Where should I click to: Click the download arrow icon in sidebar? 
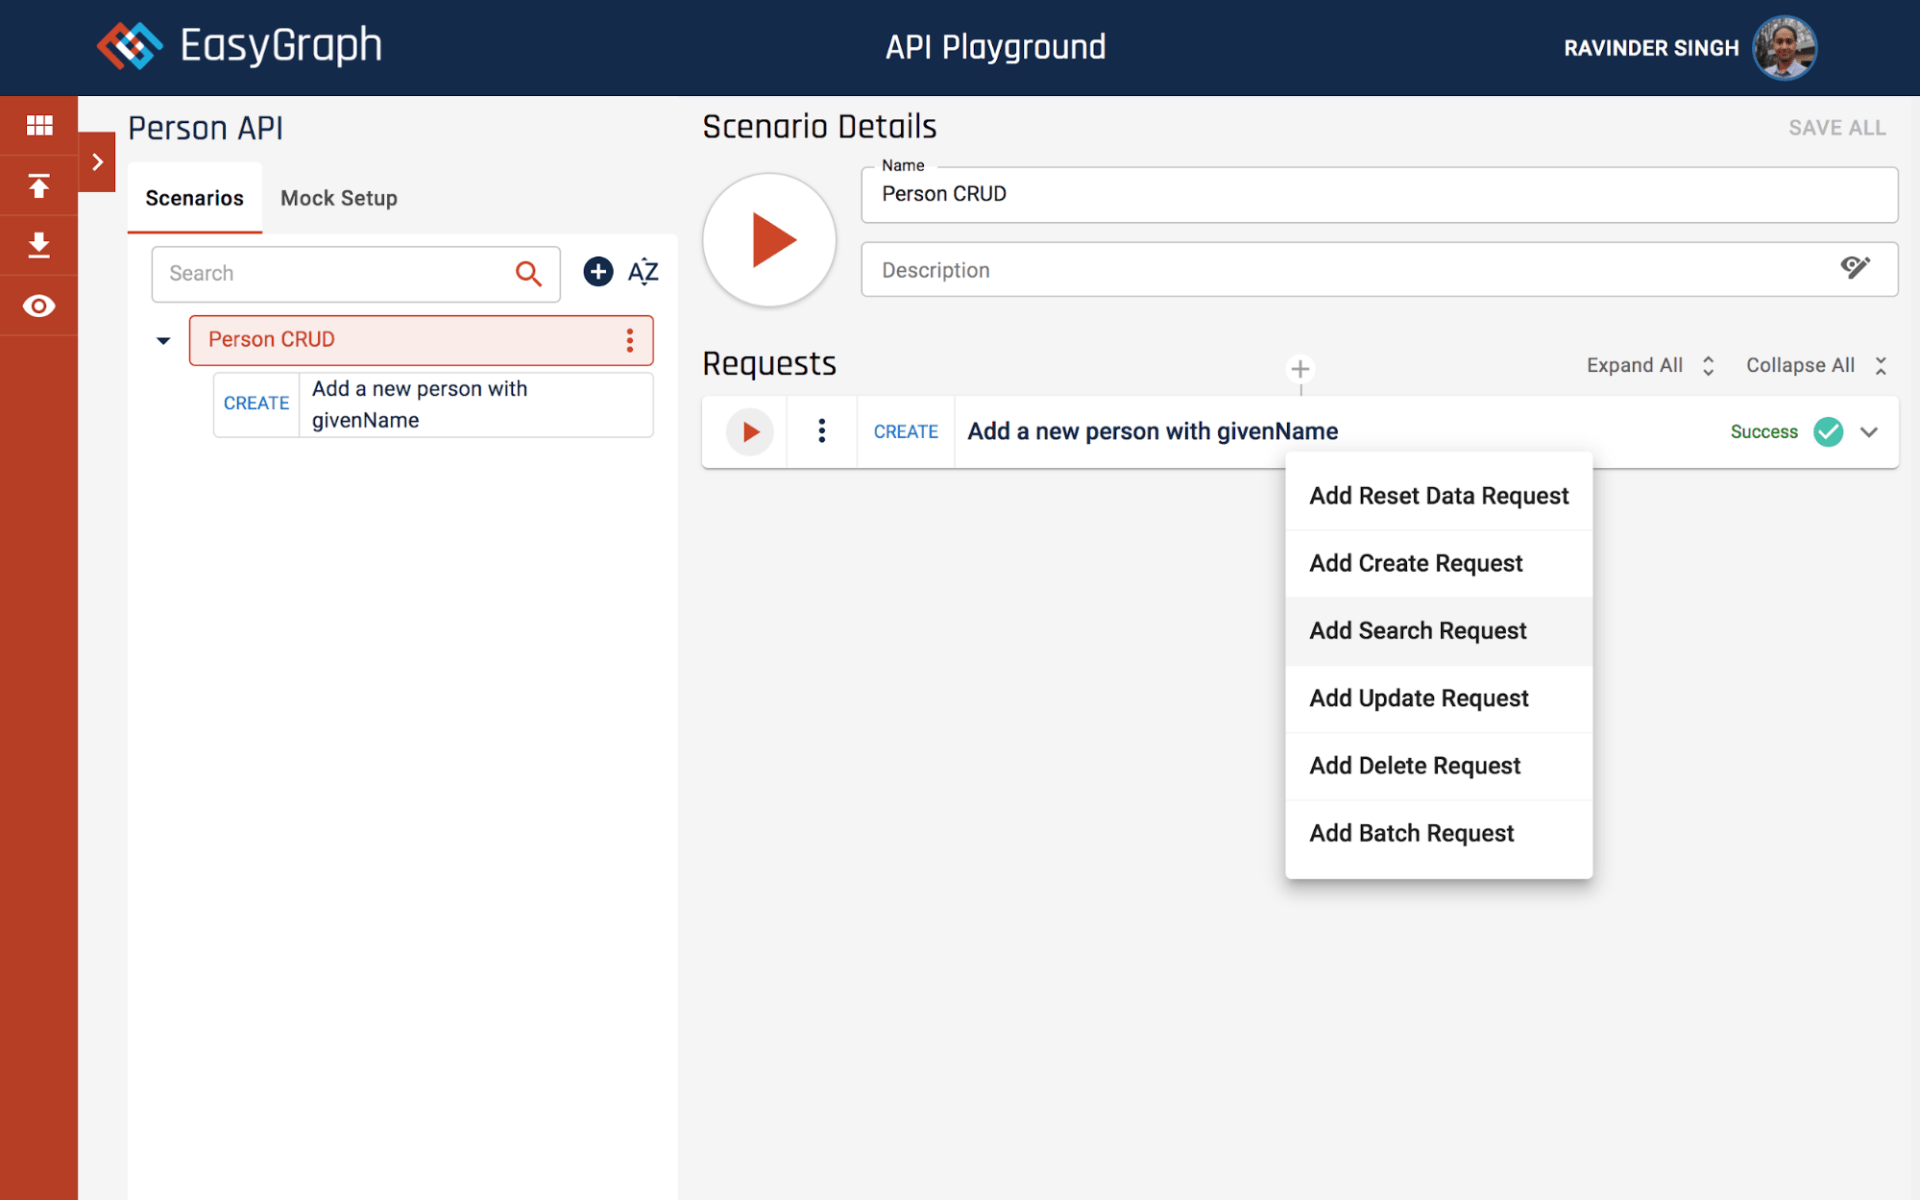[x=39, y=245]
